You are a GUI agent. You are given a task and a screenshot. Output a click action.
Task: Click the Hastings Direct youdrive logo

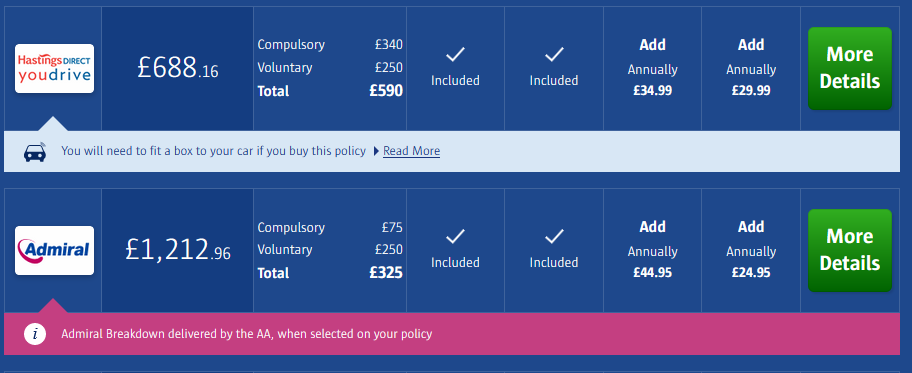pyautogui.click(x=54, y=68)
